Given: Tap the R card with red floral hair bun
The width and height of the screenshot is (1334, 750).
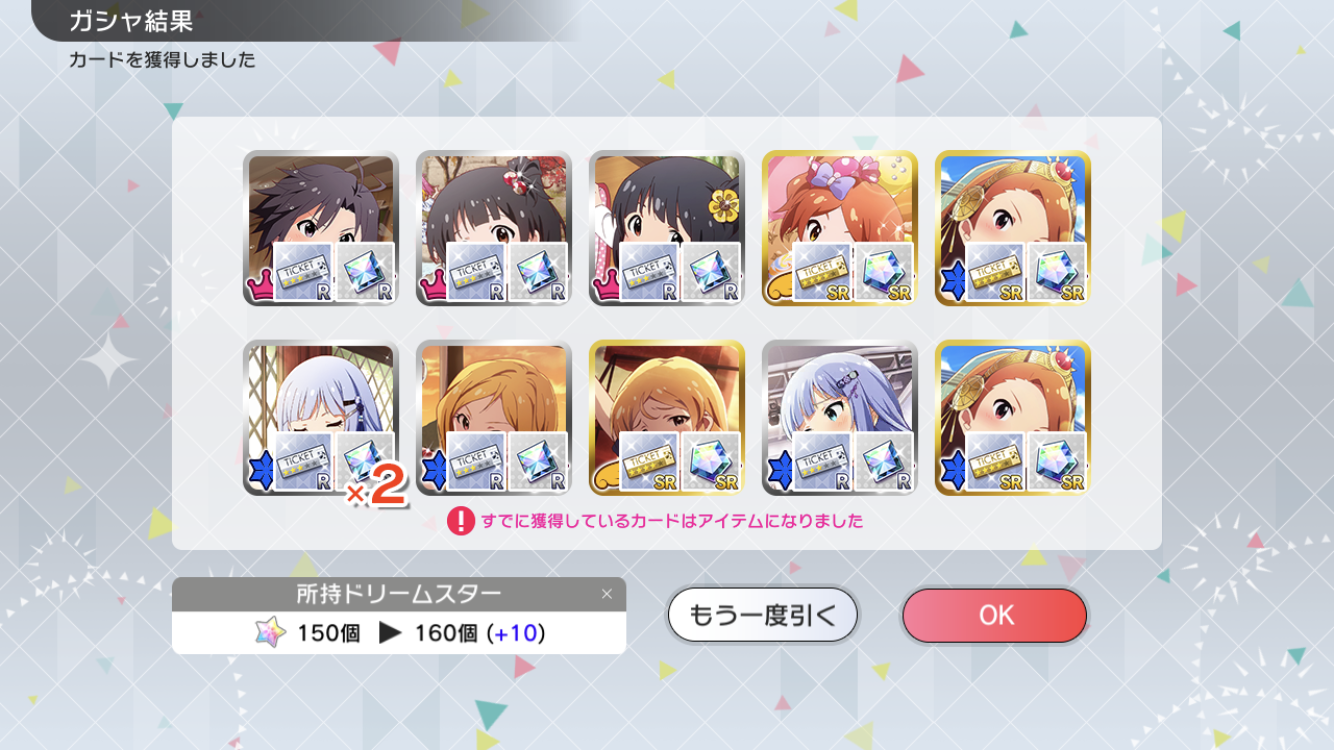Looking at the screenshot, I should click(x=494, y=228).
